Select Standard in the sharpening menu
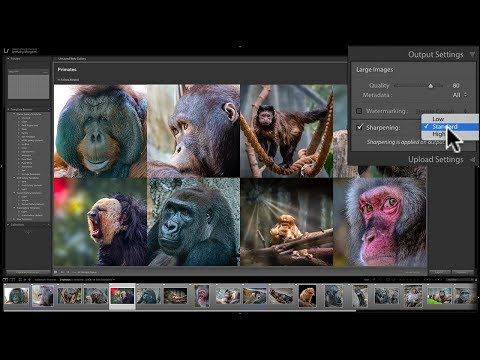The height and width of the screenshot is (360, 480). click(450, 127)
